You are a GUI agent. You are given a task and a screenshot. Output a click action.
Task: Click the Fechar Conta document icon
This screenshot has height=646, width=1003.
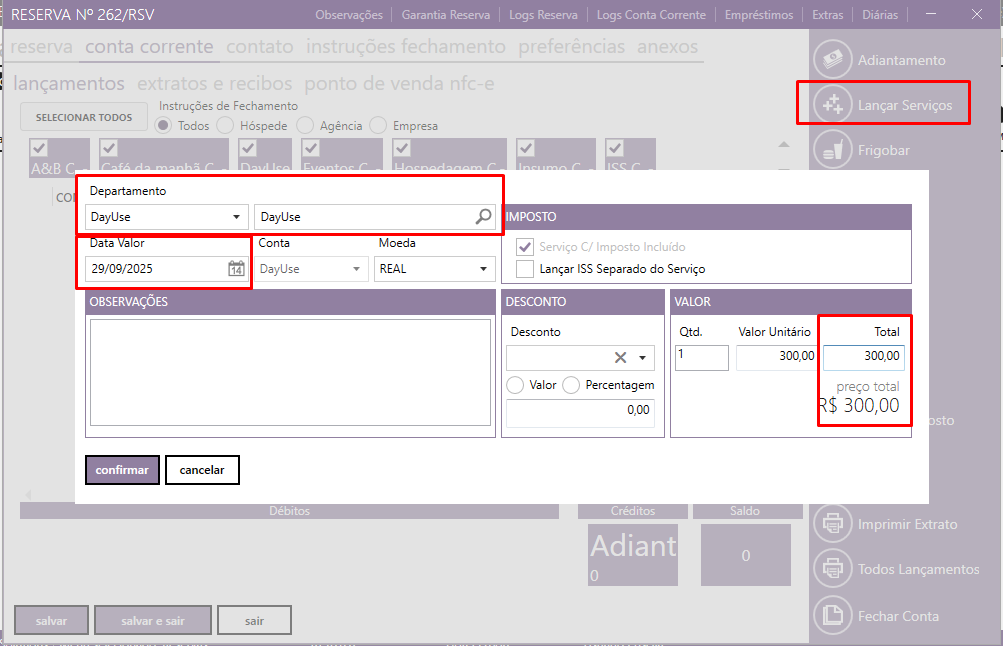(x=831, y=616)
